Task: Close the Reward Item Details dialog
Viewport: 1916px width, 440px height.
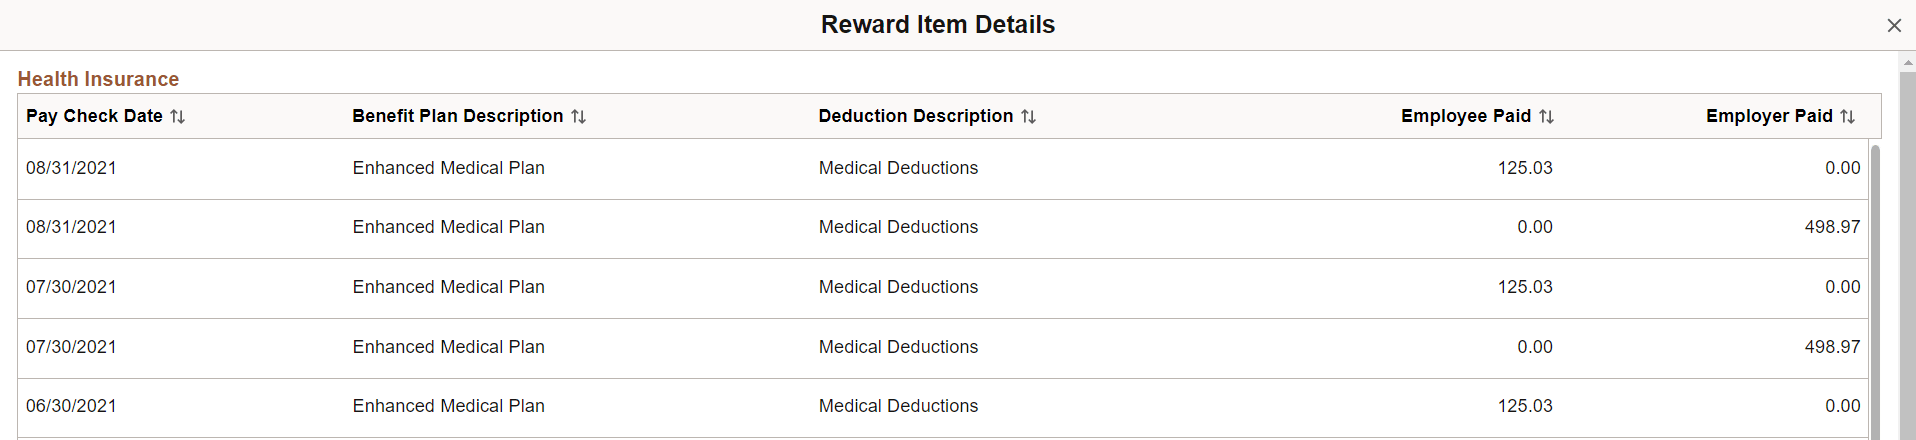Action: click(1894, 26)
